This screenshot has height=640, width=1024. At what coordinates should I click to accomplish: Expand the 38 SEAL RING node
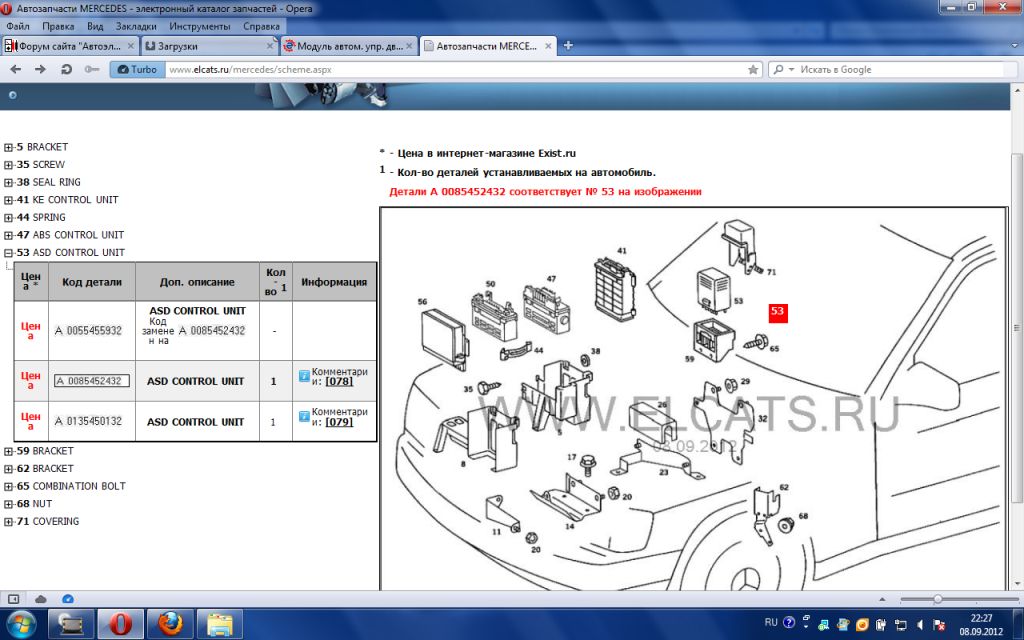[x=8, y=183]
